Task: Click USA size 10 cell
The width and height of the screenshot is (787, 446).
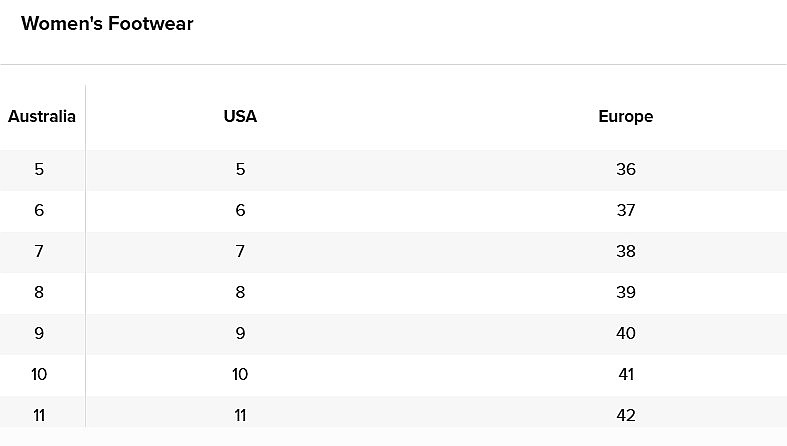Action: tap(240, 375)
